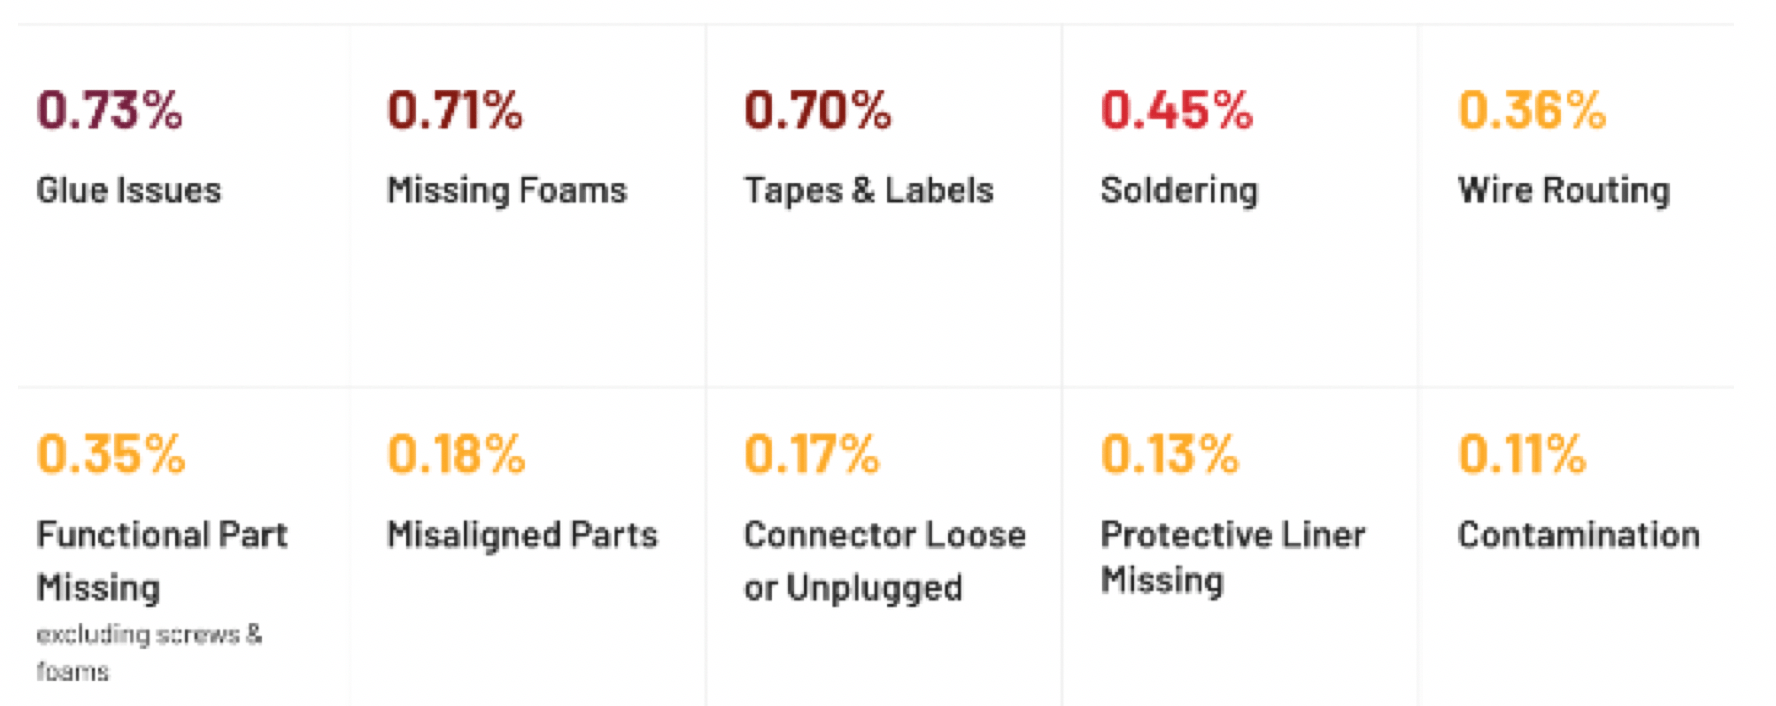Screen dimensions: 1776x706
Task: Click the 0.36% Wire Routing value
Action: pos(1532,110)
